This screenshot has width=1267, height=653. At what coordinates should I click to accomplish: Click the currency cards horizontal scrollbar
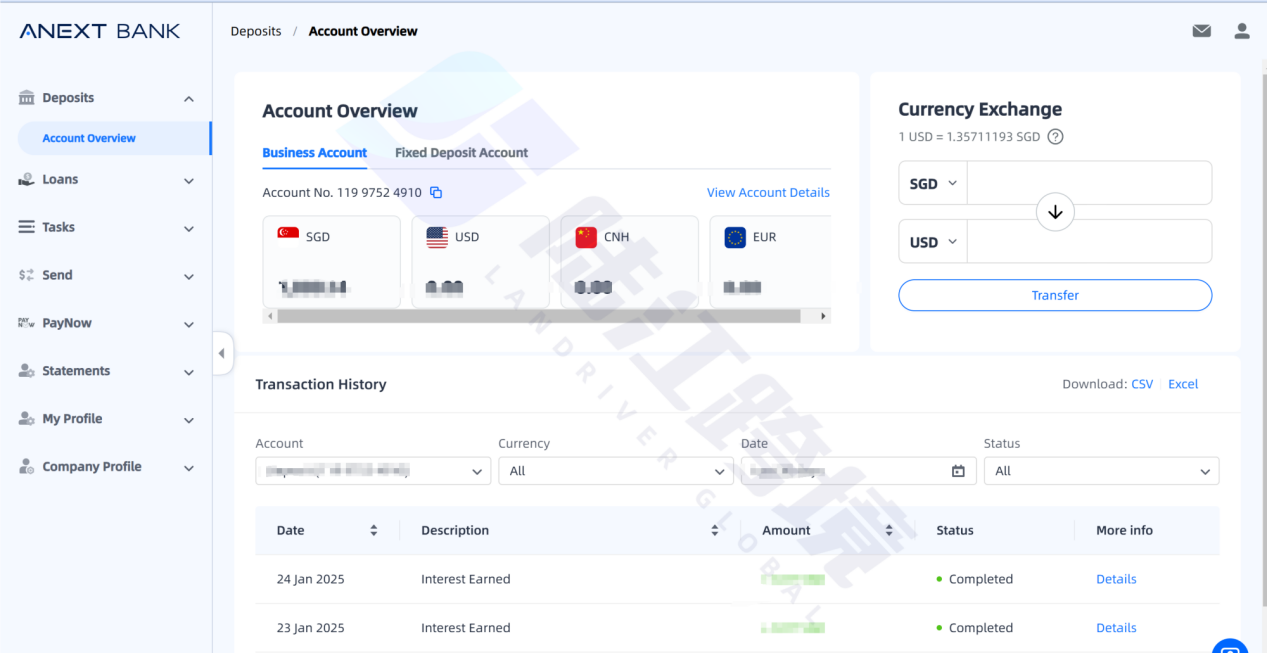click(x=539, y=316)
